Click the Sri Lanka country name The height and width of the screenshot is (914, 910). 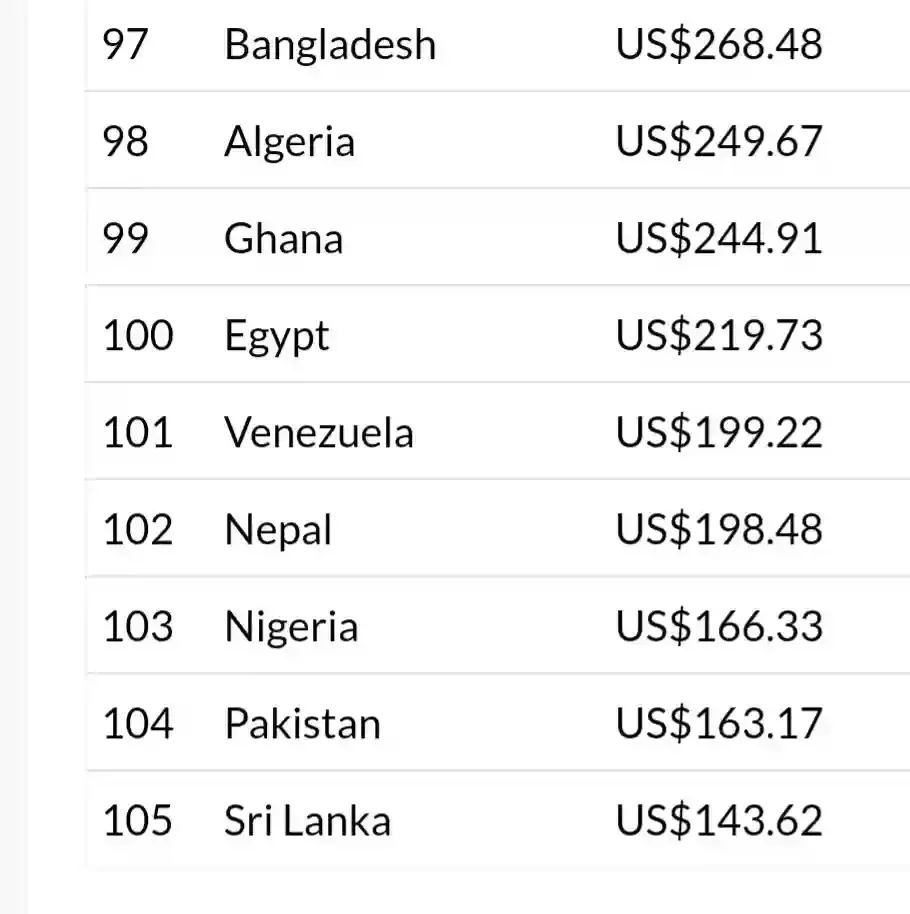tap(308, 820)
